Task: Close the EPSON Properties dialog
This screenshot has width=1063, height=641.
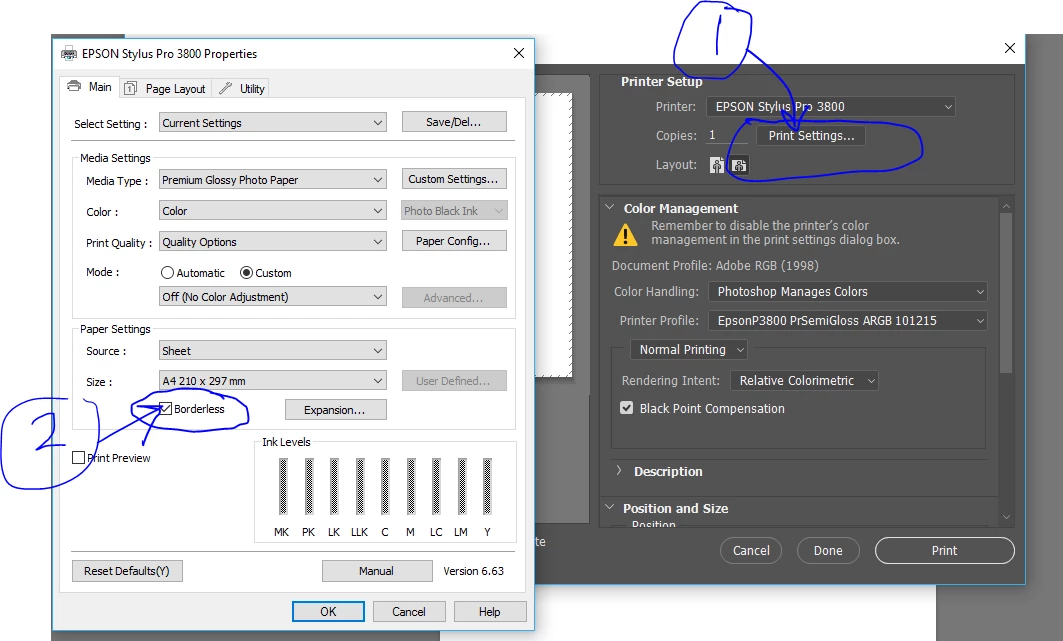Action: [519, 53]
